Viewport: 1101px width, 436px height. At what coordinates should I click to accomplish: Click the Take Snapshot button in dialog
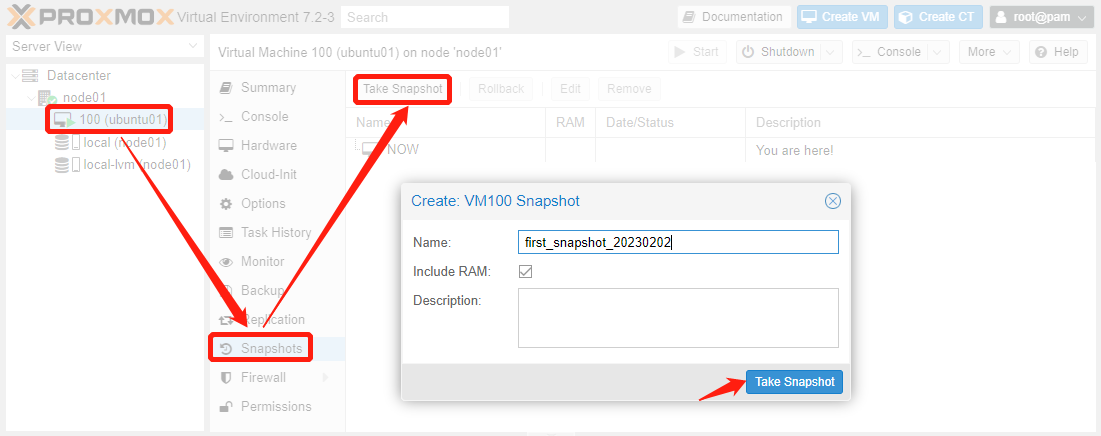coord(794,382)
